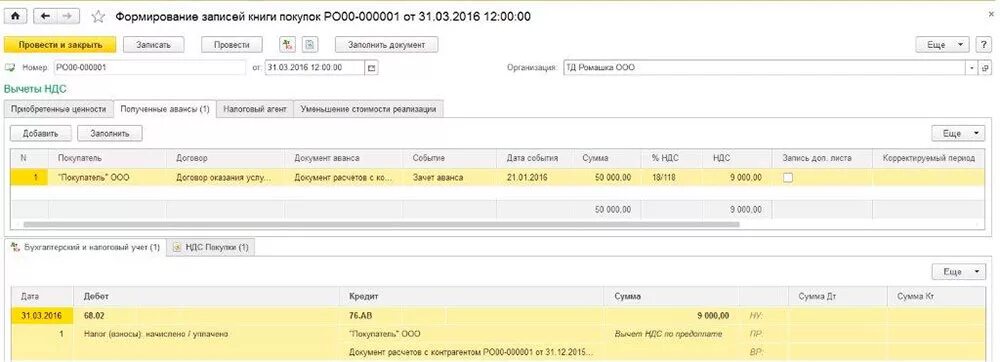Click the close X of the form
Screen dimensions: 1000x362
click(x=991, y=13)
